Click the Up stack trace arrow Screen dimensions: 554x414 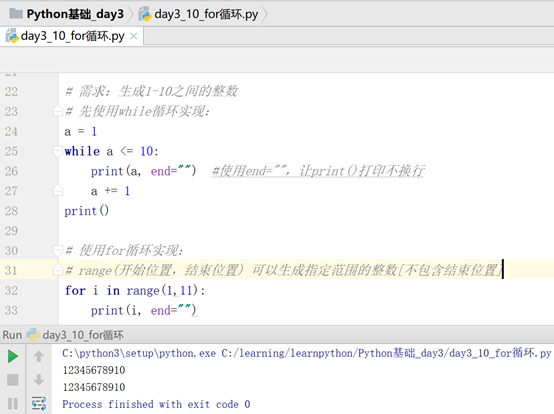point(39,356)
